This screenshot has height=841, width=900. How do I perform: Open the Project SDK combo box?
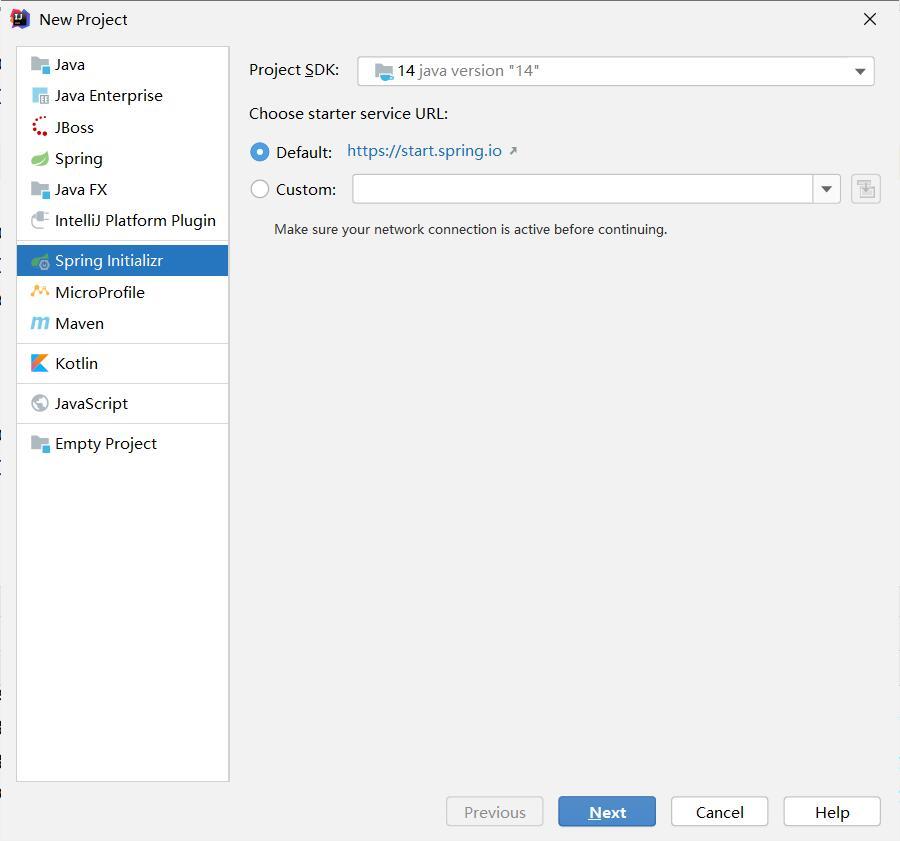(x=615, y=71)
